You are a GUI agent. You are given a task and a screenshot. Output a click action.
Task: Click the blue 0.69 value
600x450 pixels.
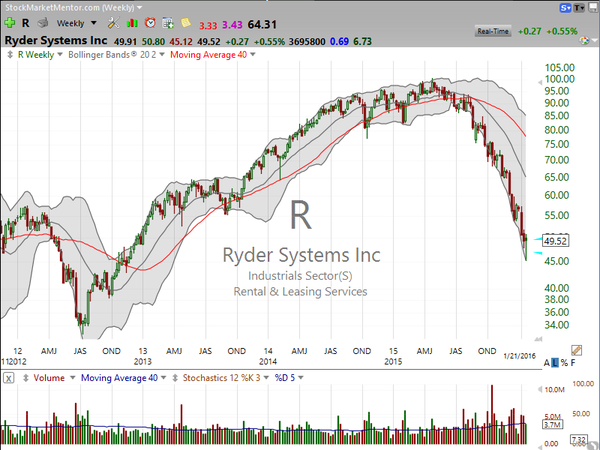[339, 41]
